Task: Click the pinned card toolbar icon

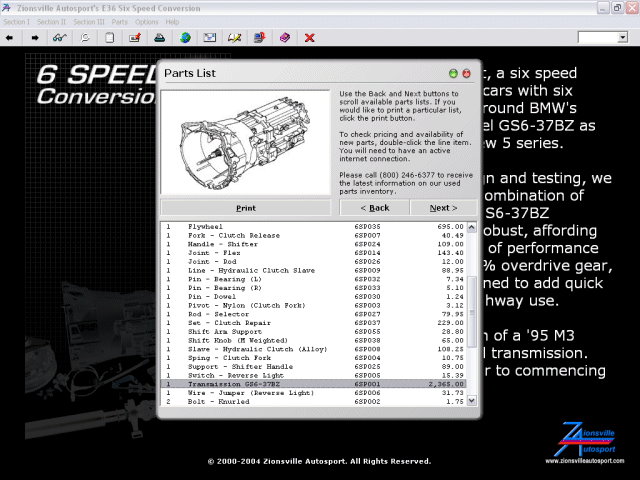Action: click(135, 38)
